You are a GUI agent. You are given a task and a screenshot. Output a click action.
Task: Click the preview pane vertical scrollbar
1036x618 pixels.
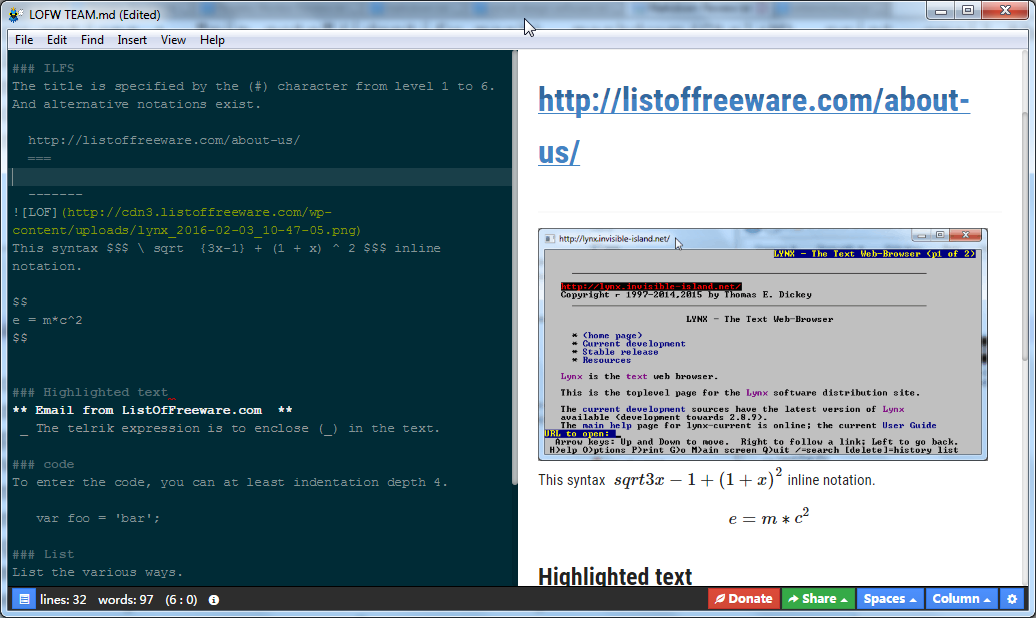[1025, 238]
